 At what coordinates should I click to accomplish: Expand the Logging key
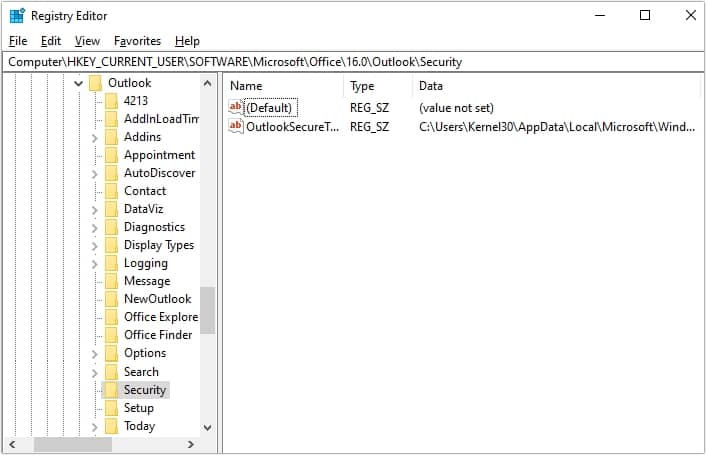[x=95, y=264]
